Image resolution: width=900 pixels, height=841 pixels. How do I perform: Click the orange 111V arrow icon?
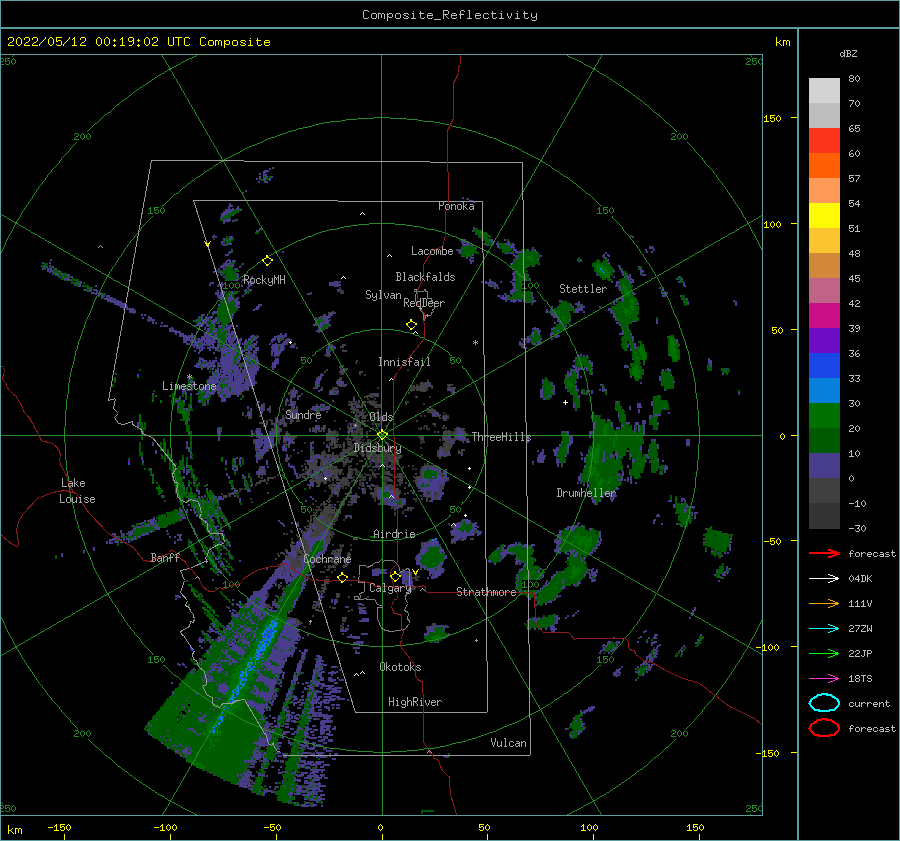coord(824,603)
